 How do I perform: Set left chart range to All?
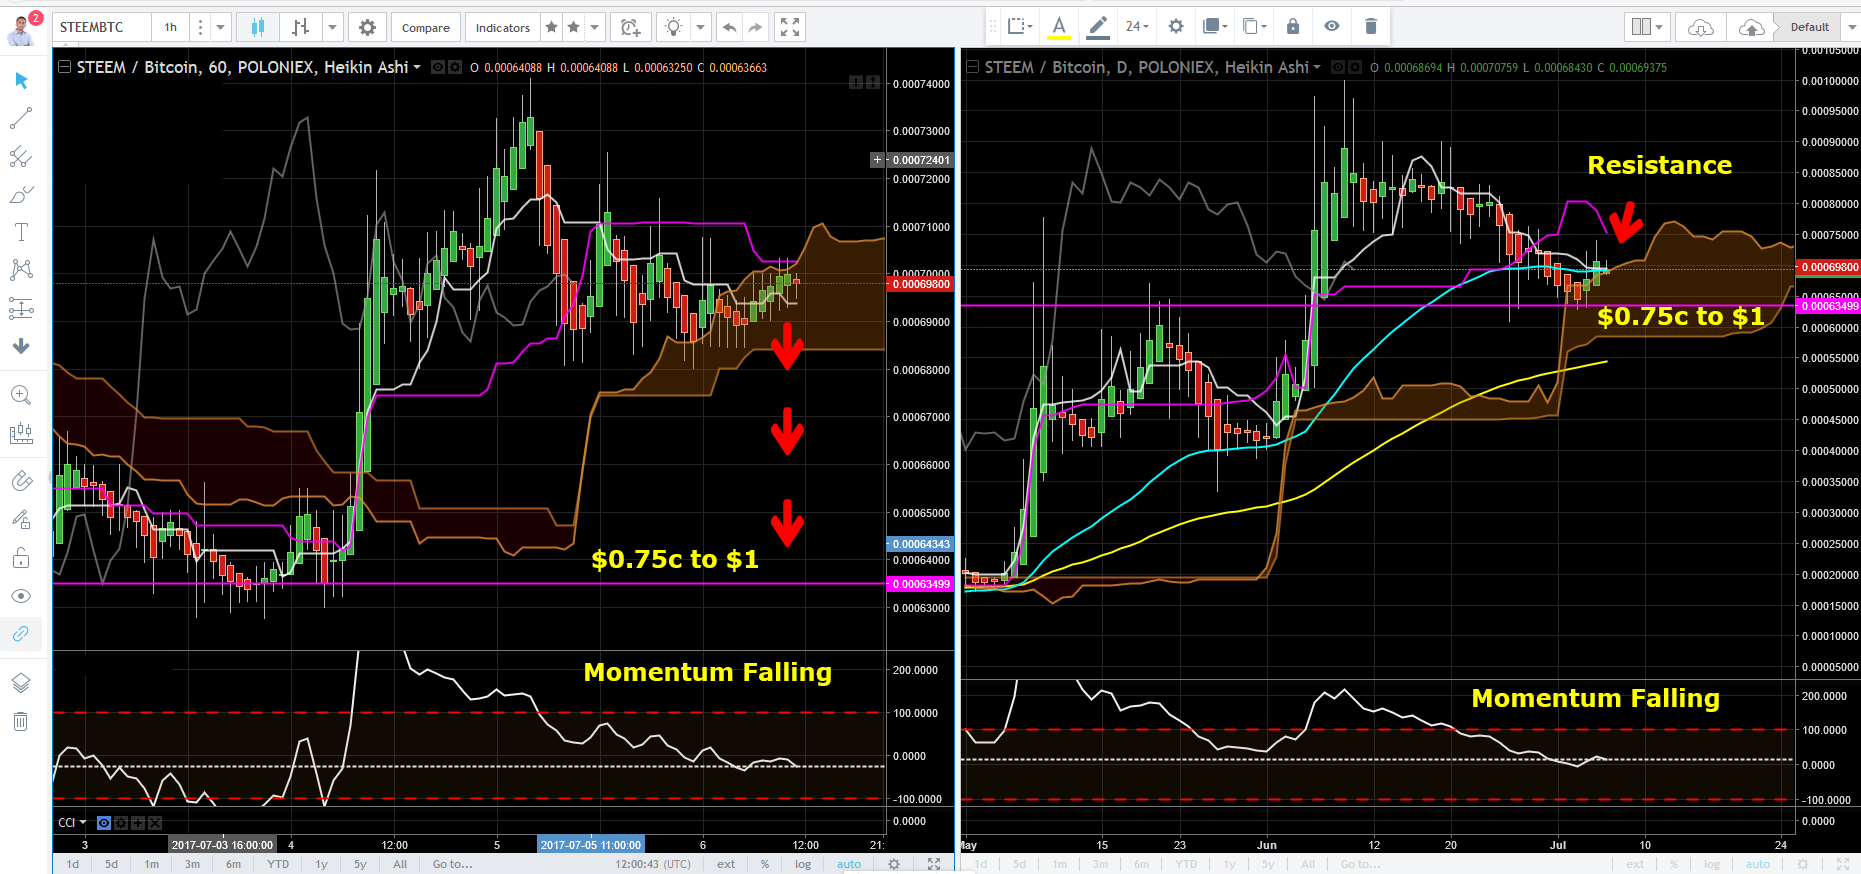coord(400,864)
